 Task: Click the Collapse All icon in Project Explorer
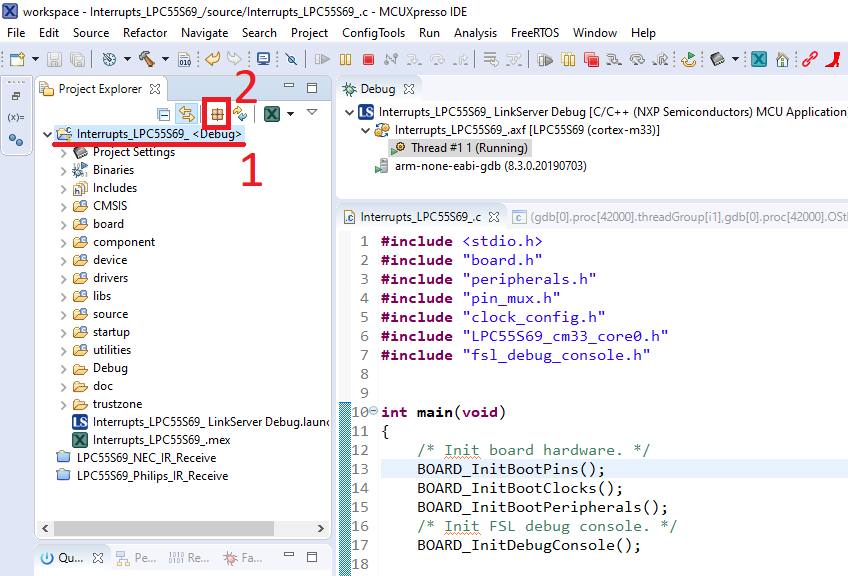163,114
